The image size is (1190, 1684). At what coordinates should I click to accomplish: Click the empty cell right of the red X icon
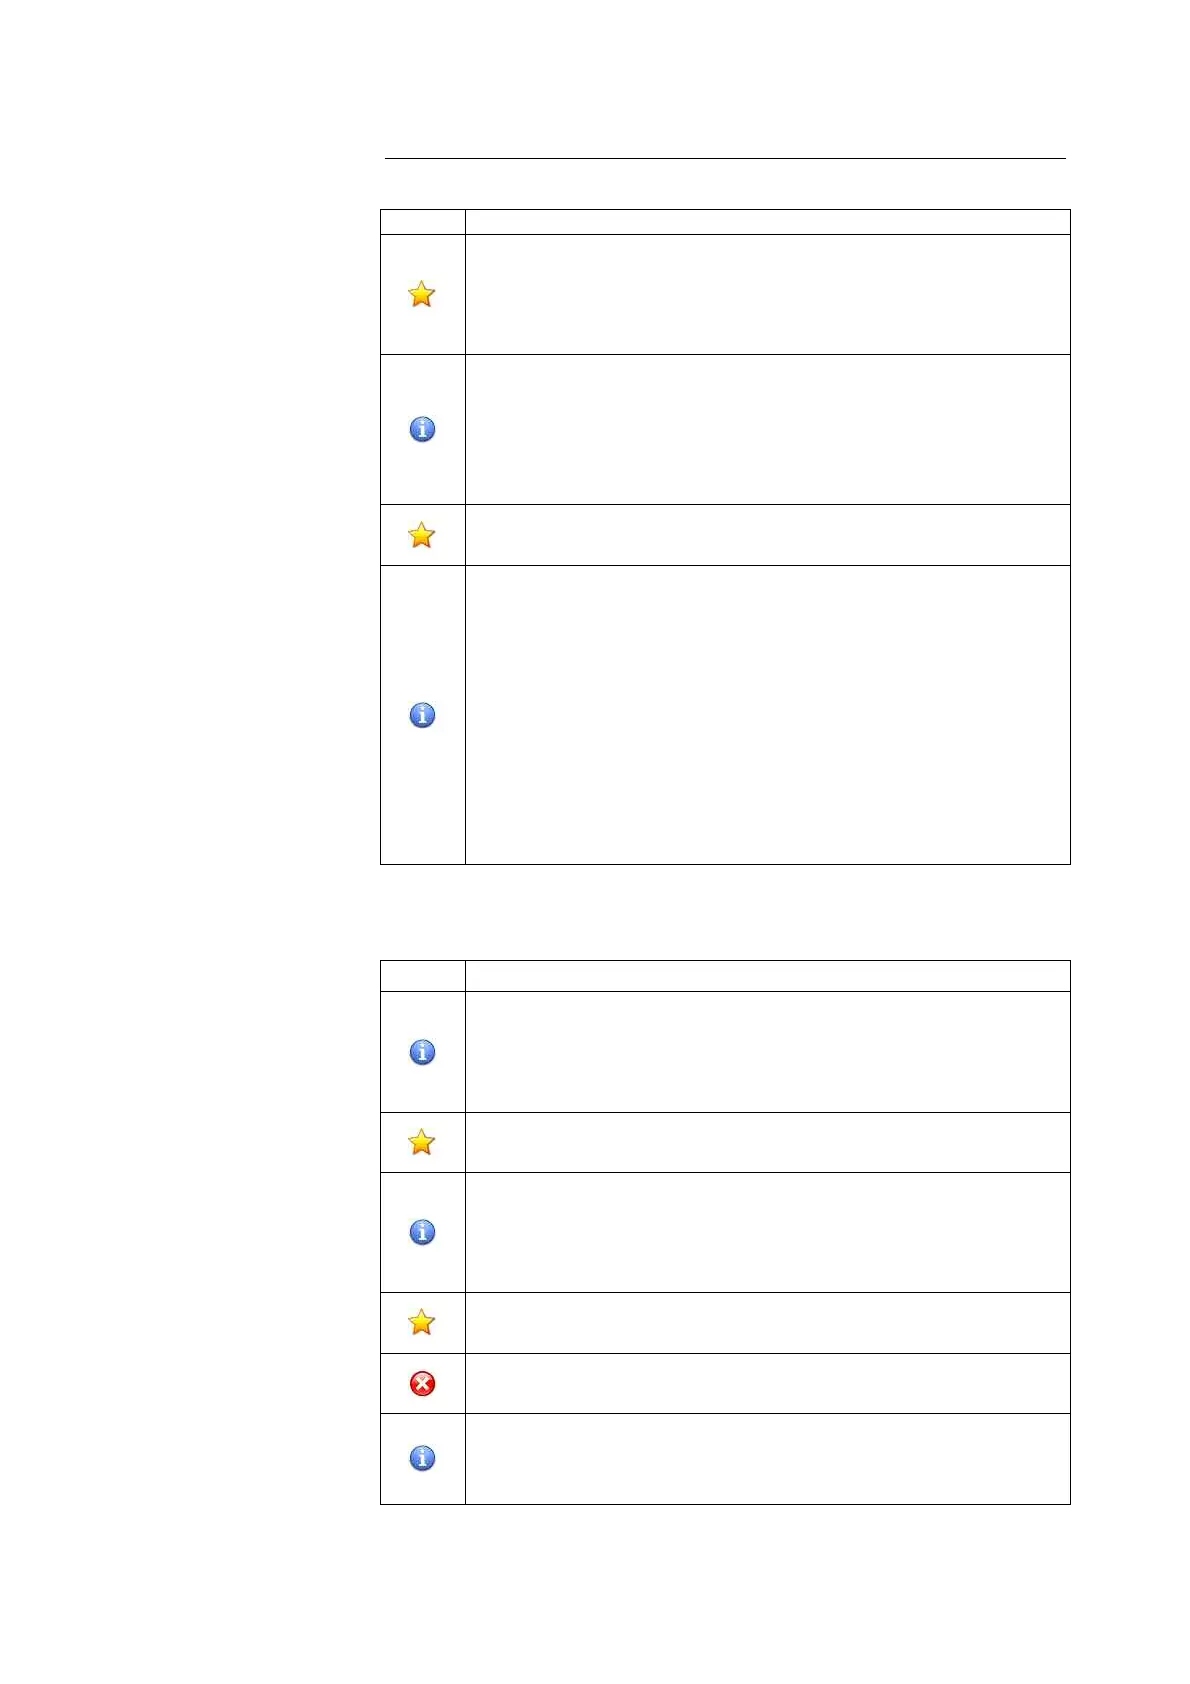pyautogui.click(x=767, y=1383)
